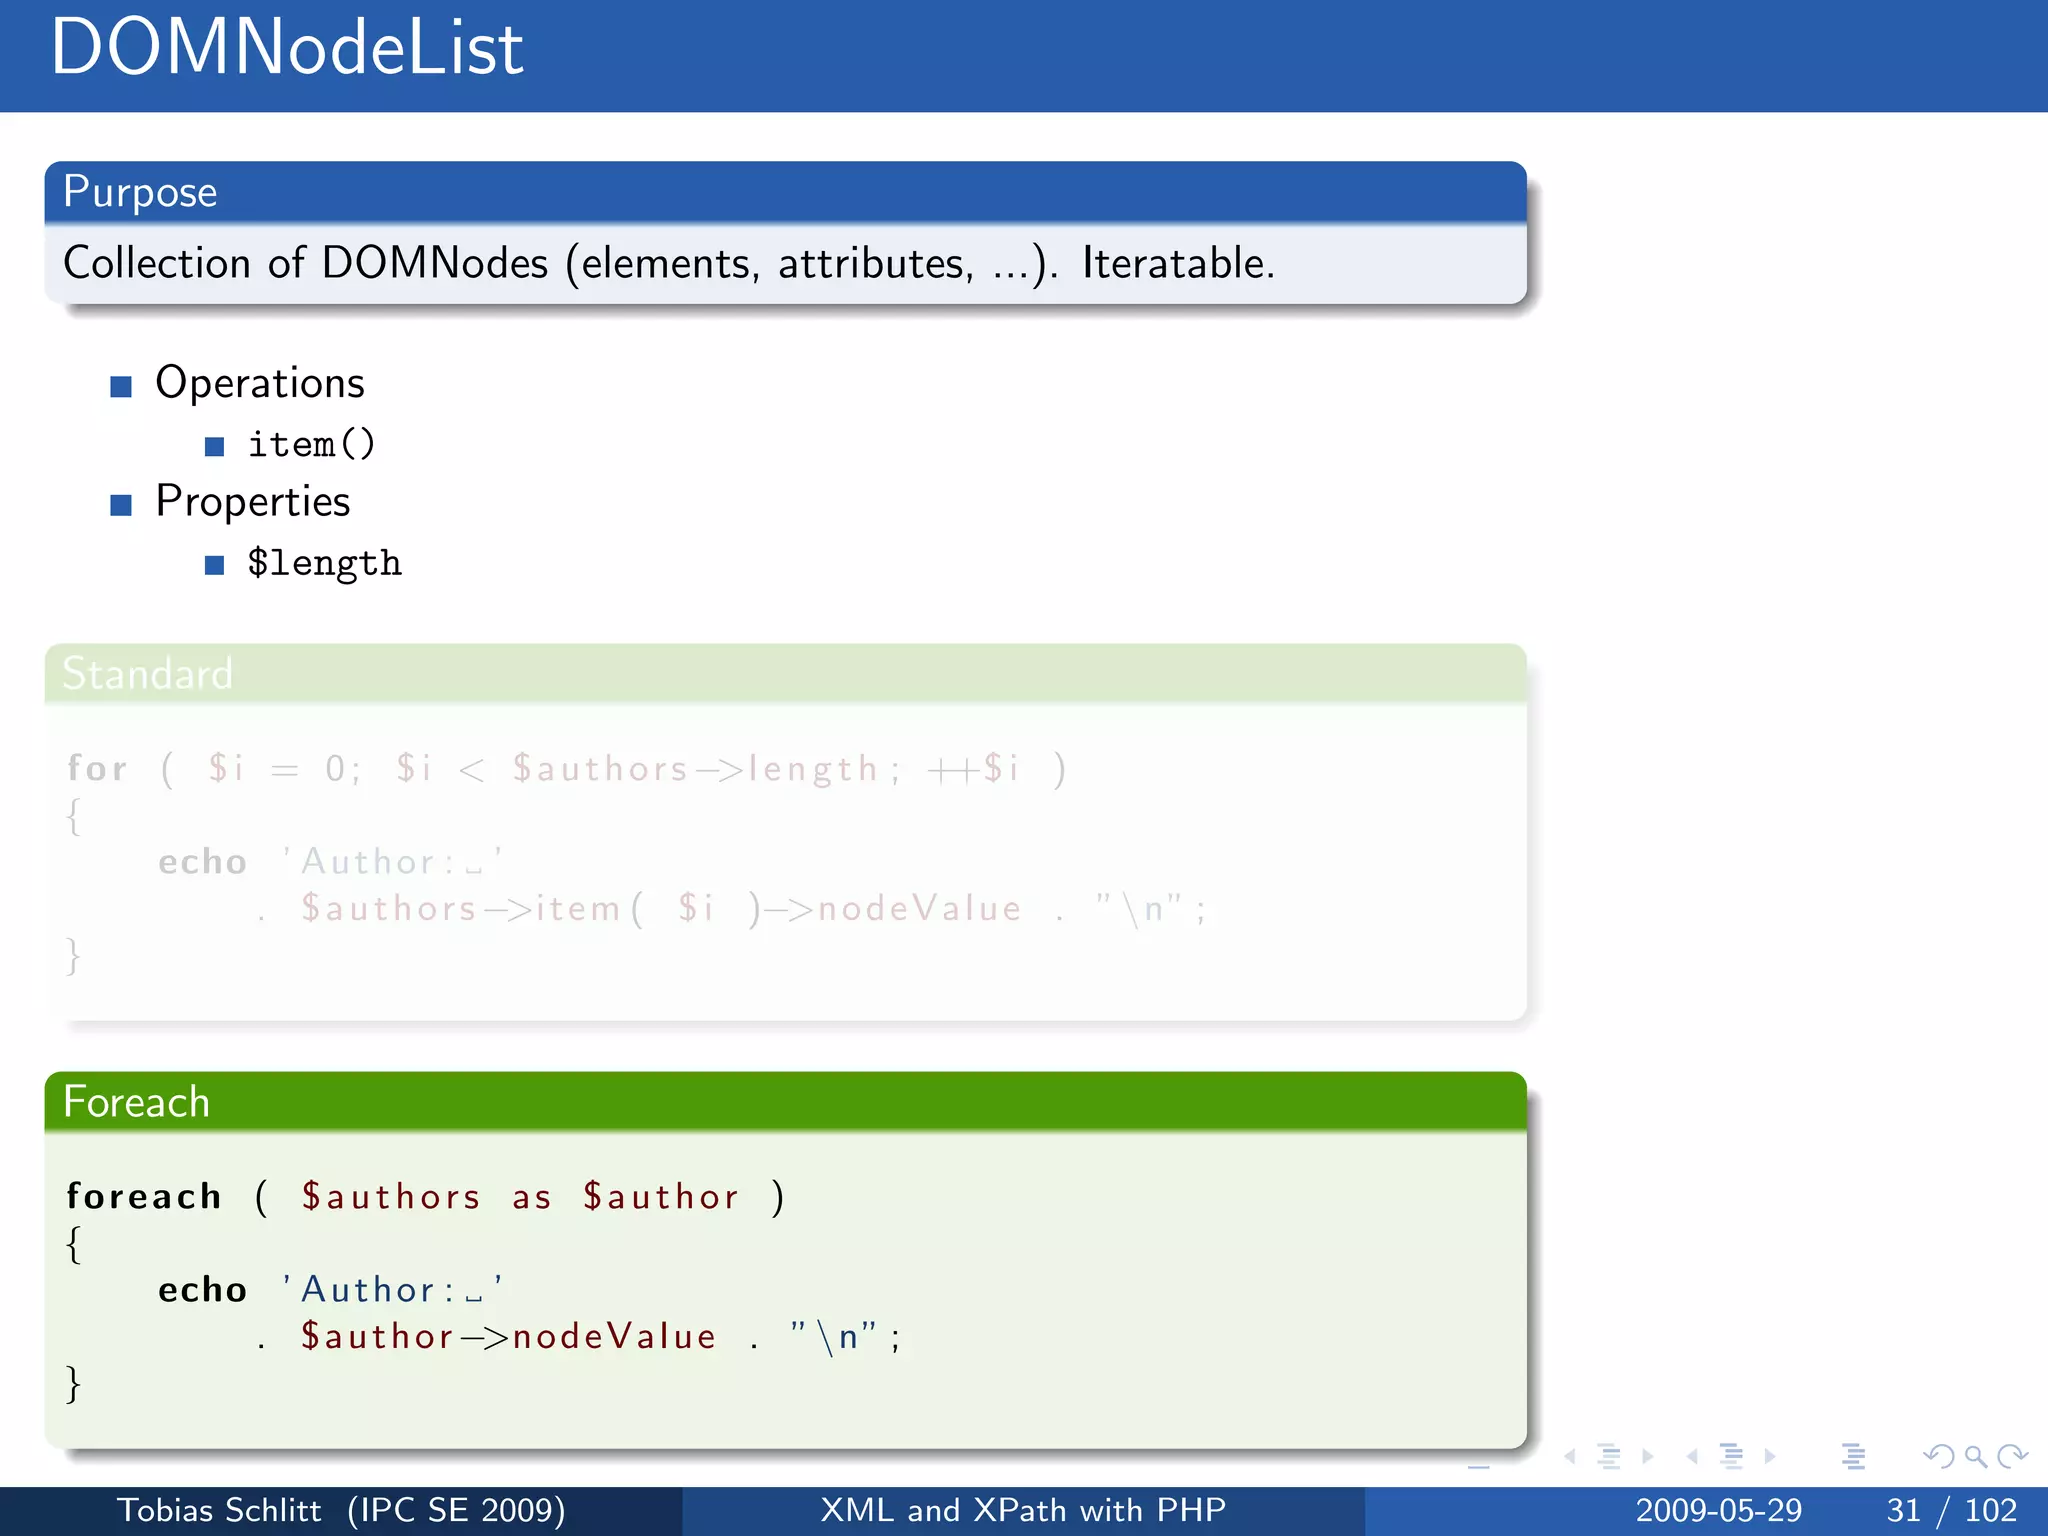Viewport: 2048px width, 1536px height.
Task: Click the subsection navigation lines icon
Action: pyautogui.click(x=1609, y=1457)
